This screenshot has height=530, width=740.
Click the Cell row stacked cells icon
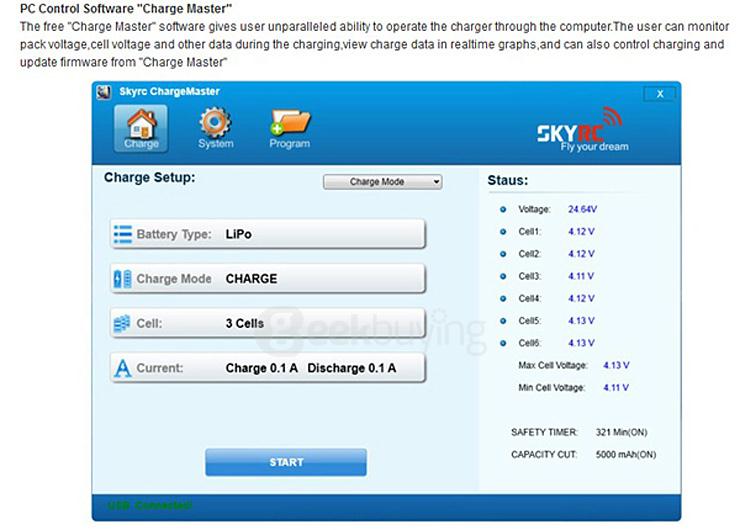tap(122, 324)
